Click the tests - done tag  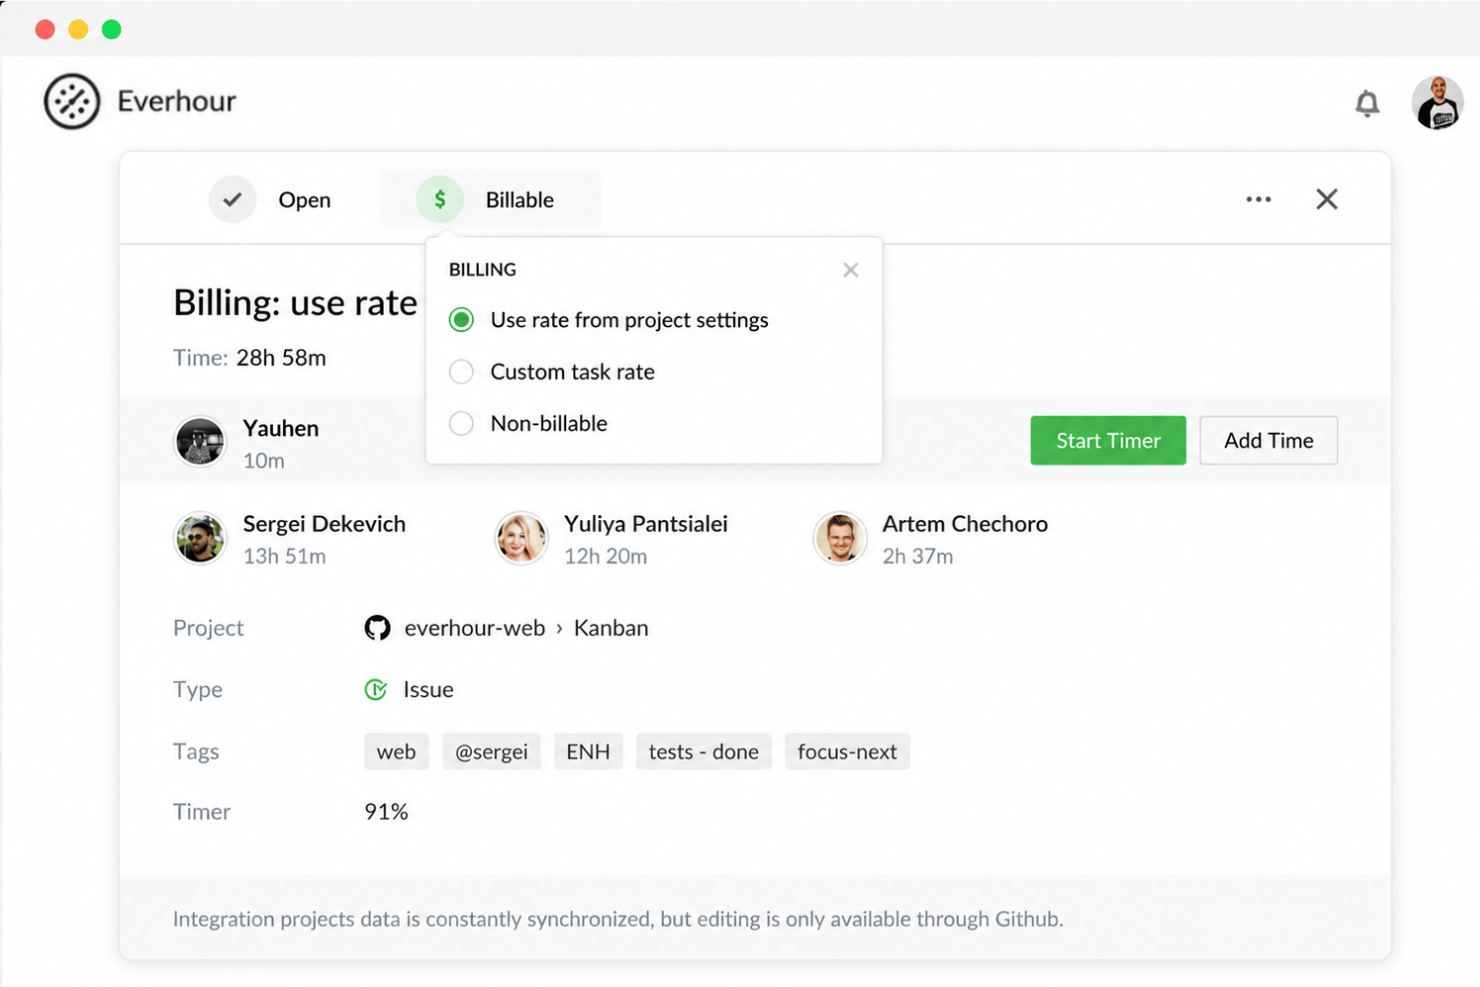point(704,752)
